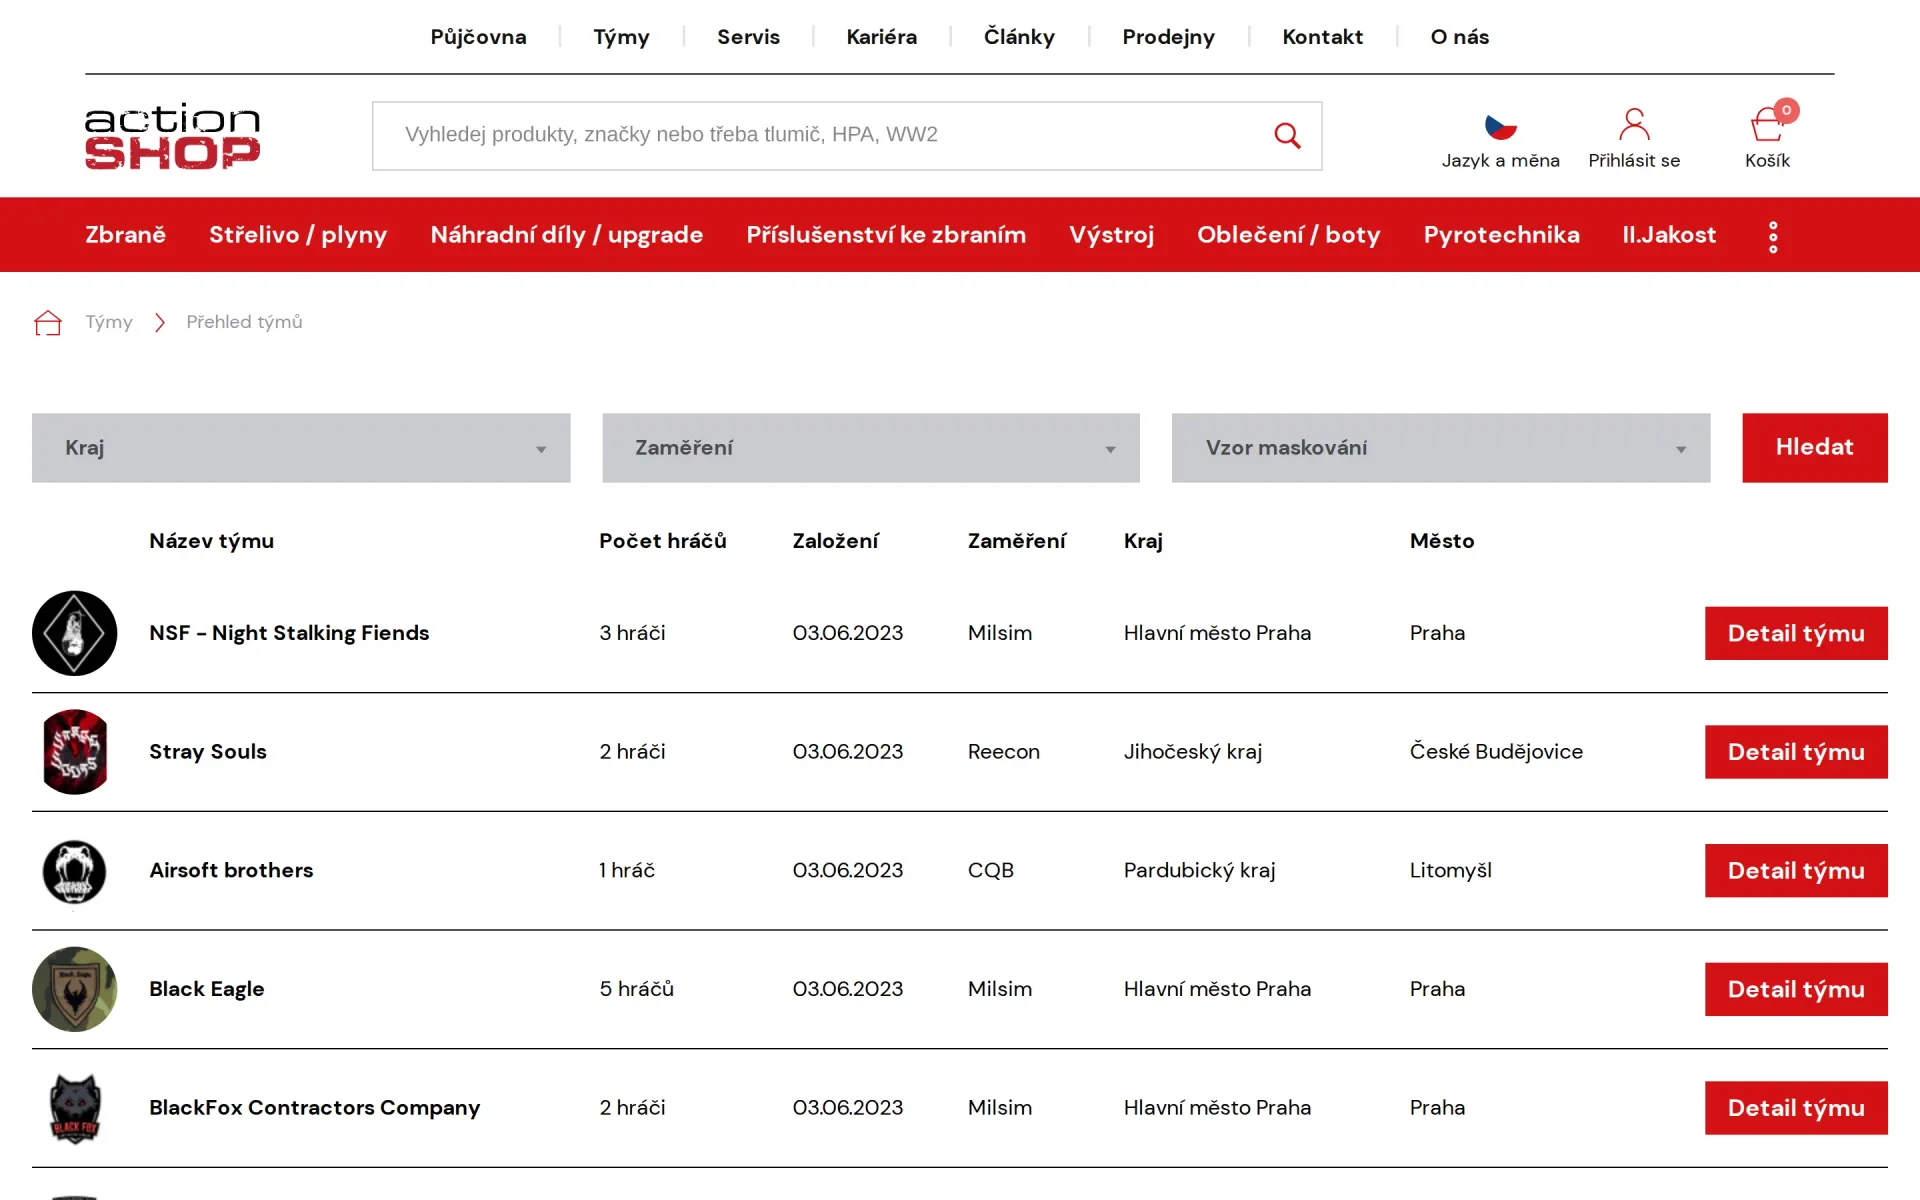The width and height of the screenshot is (1920, 1200).
Task: Select the Výstroj category
Action: point(1111,235)
